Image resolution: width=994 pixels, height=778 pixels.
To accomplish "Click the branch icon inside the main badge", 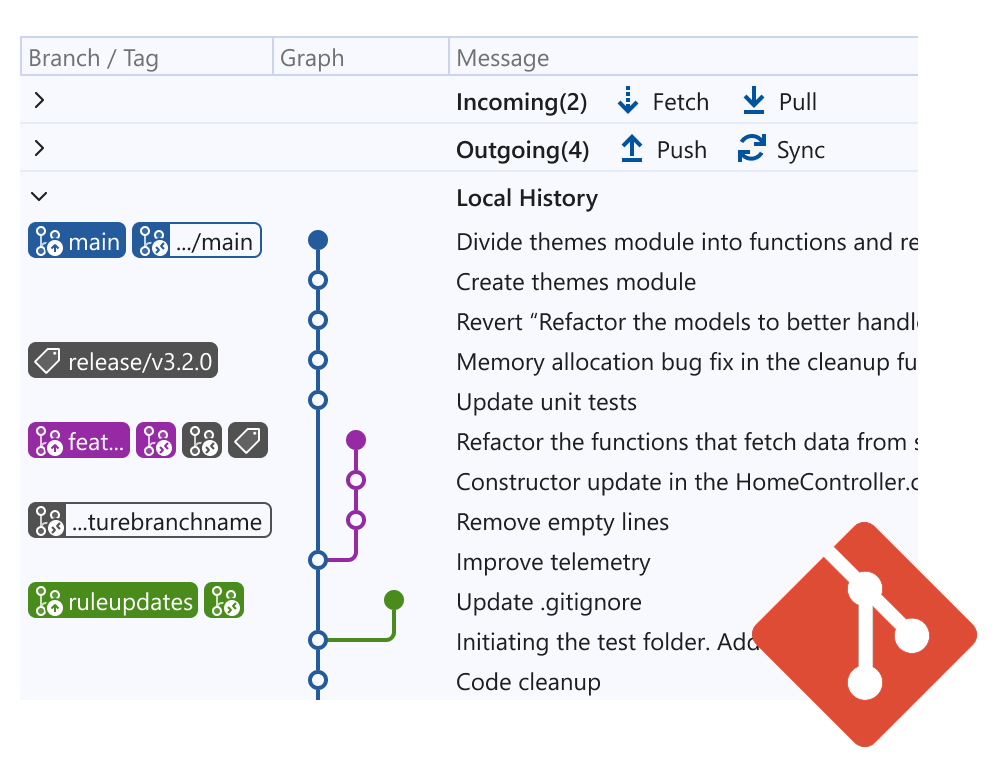I will tap(47, 240).
